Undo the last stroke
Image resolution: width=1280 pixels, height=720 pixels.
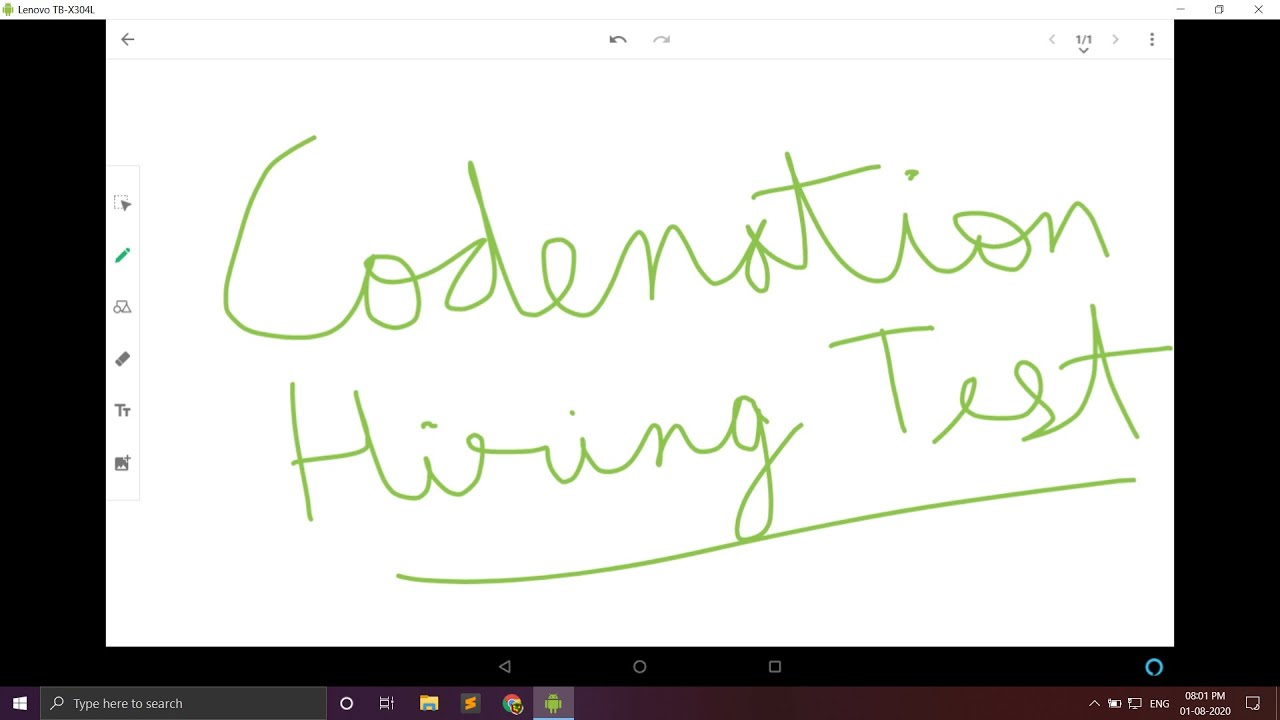point(618,40)
